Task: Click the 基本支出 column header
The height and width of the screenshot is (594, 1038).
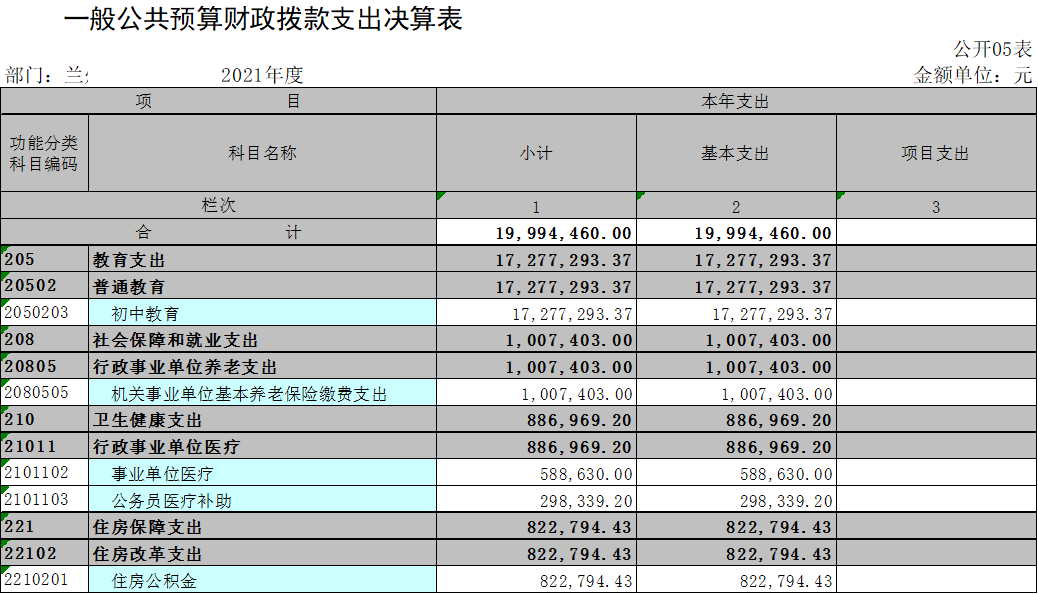Action: (x=735, y=153)
